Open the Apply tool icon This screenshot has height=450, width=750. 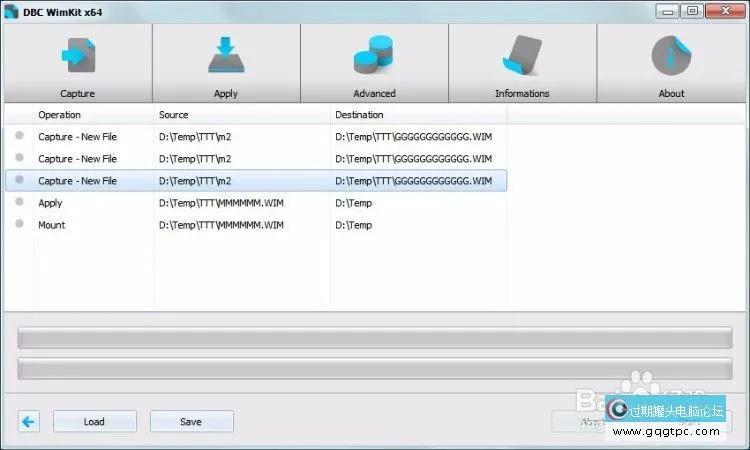pos(226,57)
